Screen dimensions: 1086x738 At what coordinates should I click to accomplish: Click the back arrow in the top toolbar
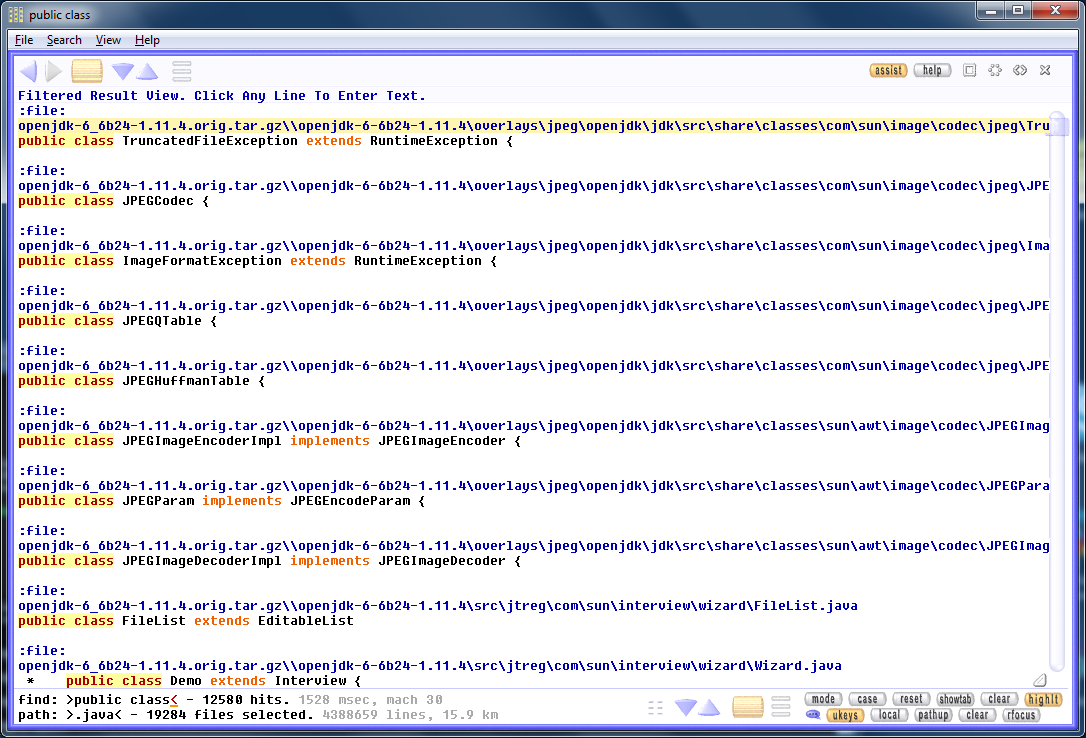pos(28,71)
